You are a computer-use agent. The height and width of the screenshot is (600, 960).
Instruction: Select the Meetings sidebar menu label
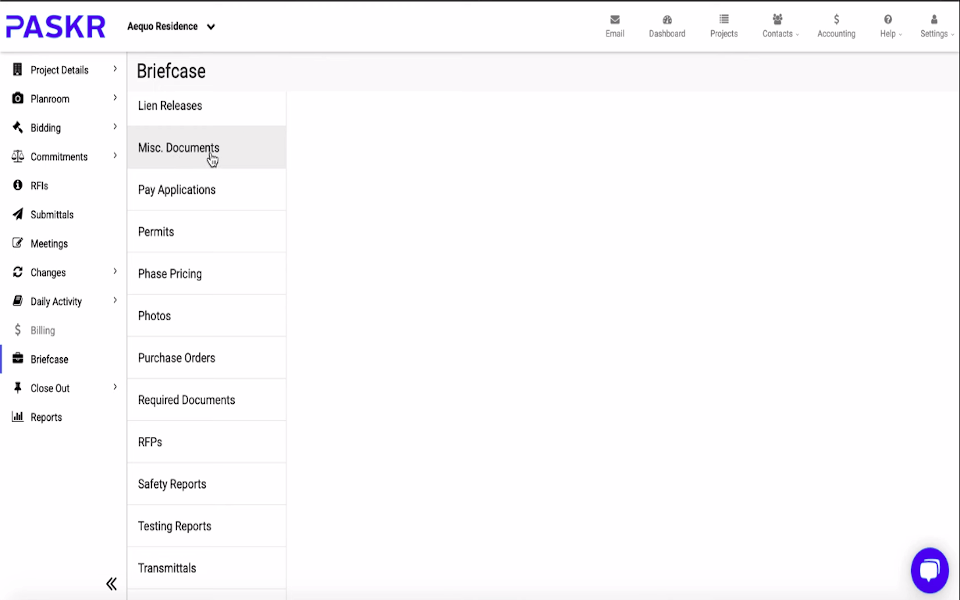pos(49,243)
